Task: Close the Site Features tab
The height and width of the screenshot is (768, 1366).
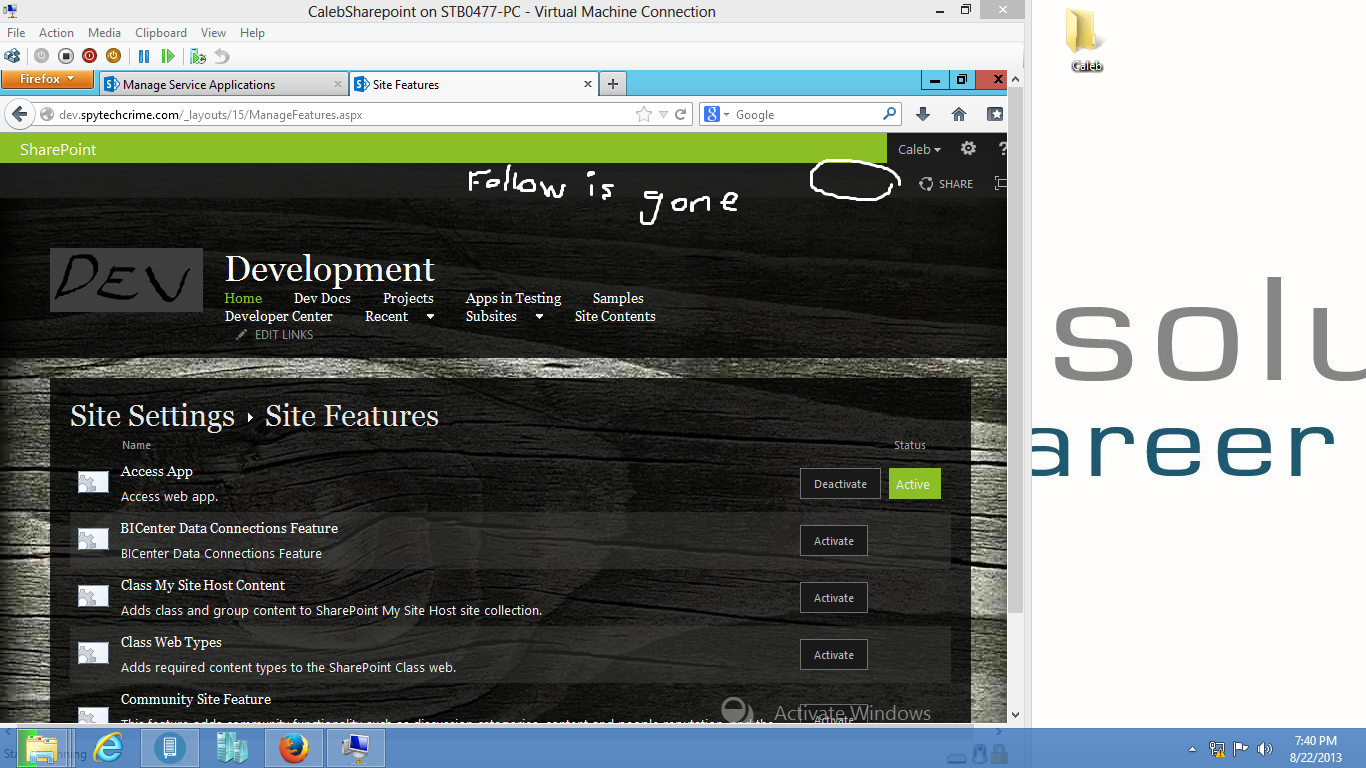Action: coord(588,85)
